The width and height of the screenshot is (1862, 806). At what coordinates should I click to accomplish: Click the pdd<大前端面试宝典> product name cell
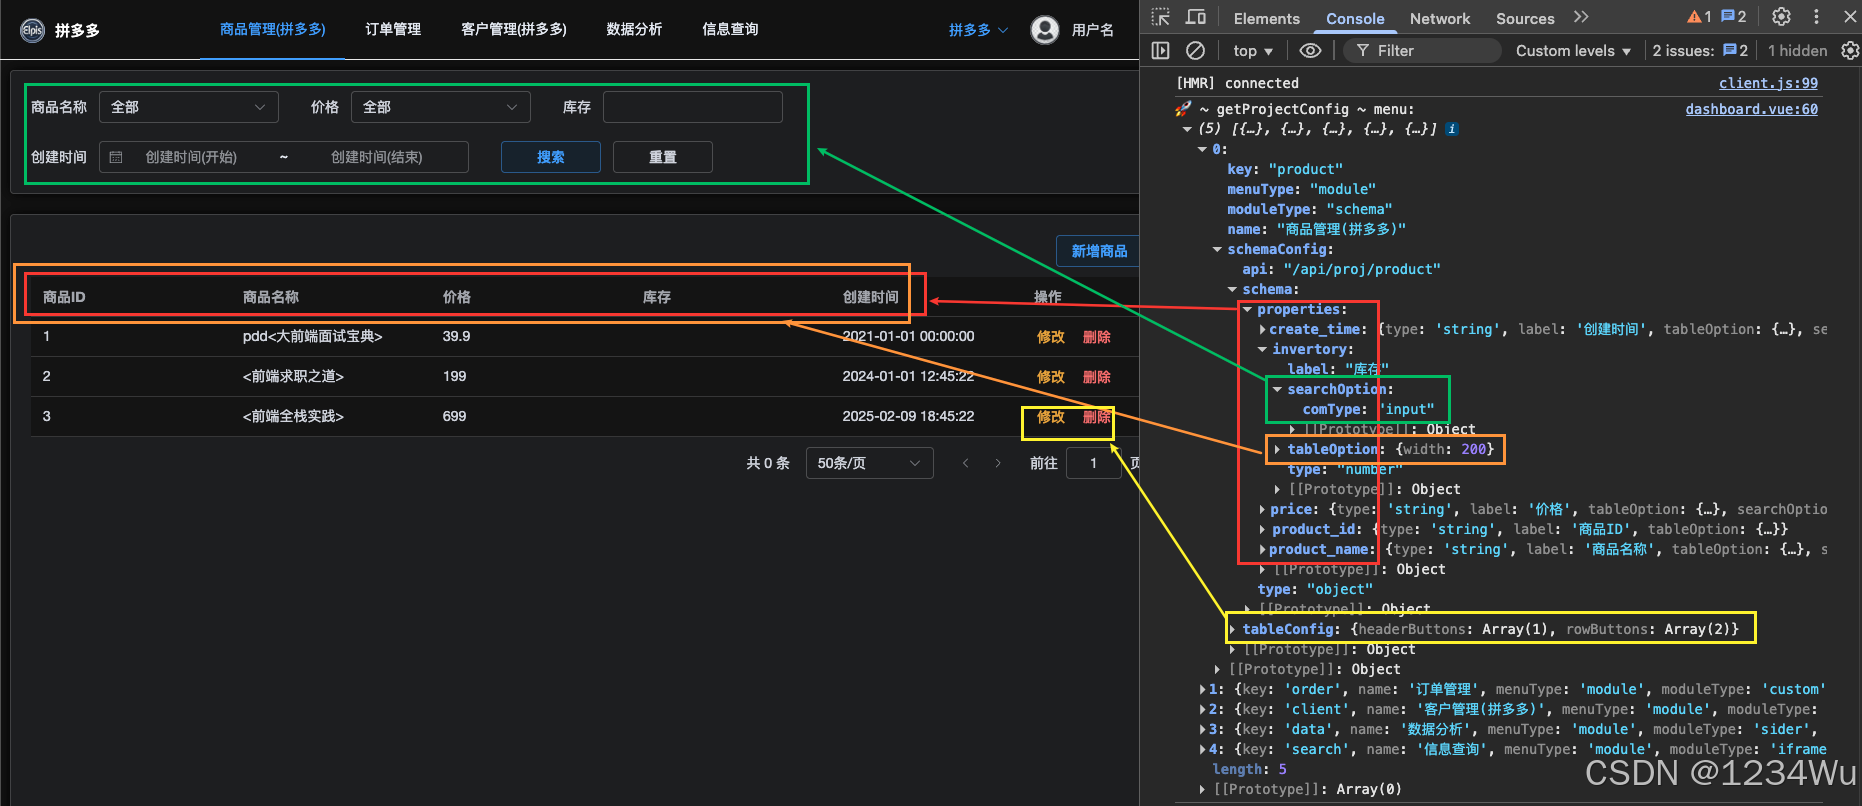[312, 336]
